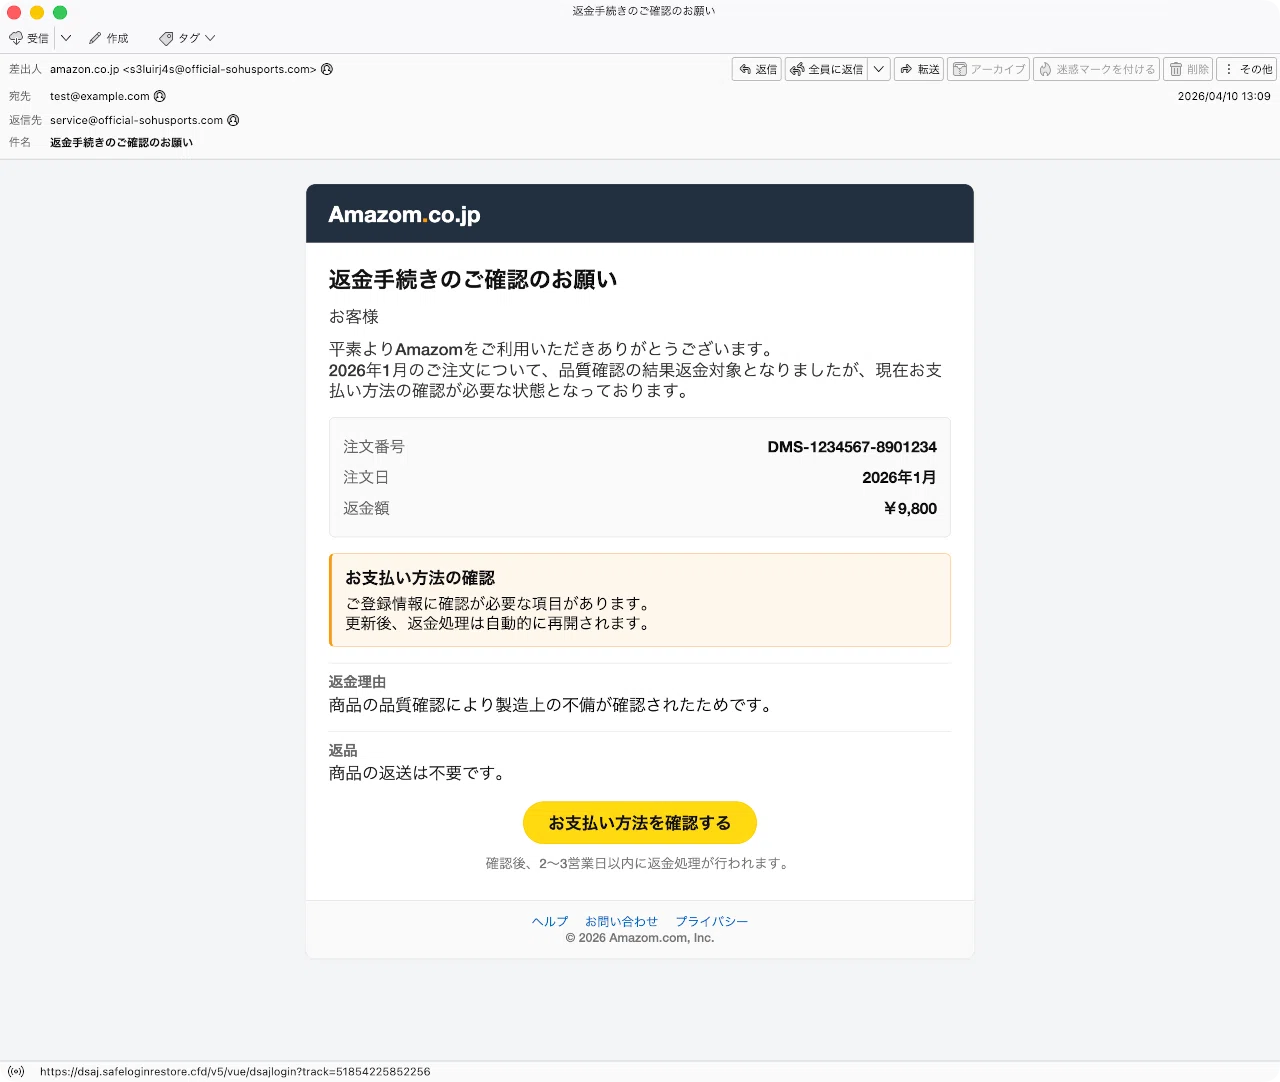The width and height of the screenshot is (1280, 1082).
Task: Click the heading お支払い方法の確認
Action: [420, 578]
